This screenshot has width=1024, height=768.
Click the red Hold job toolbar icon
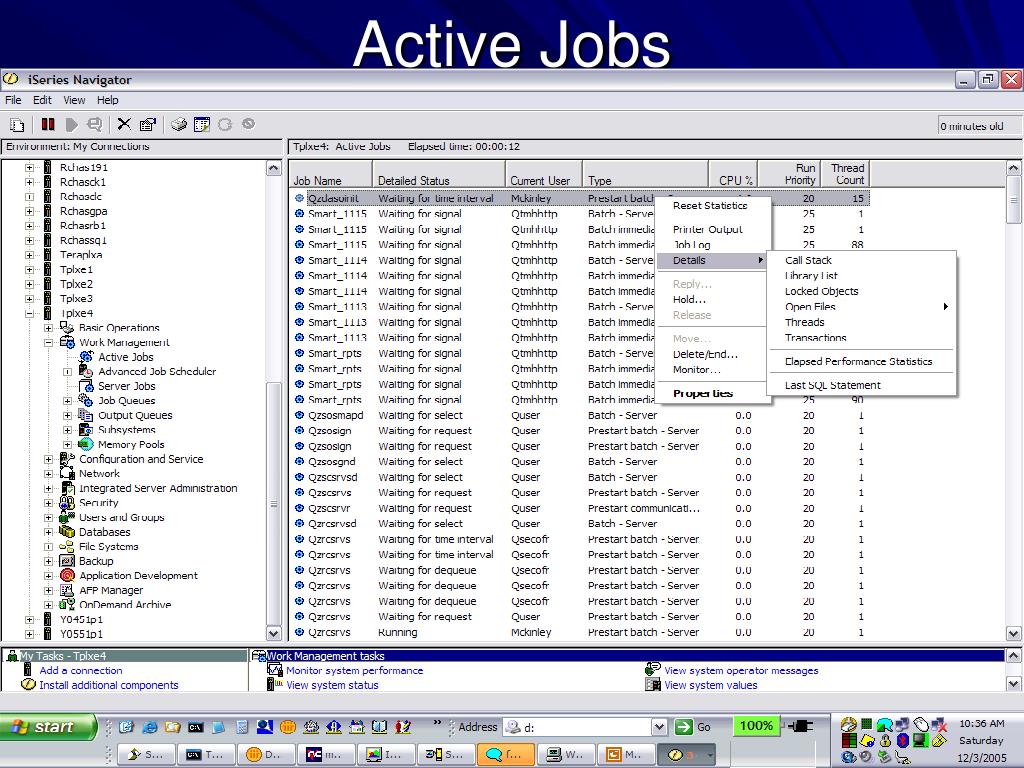[48, 124]
